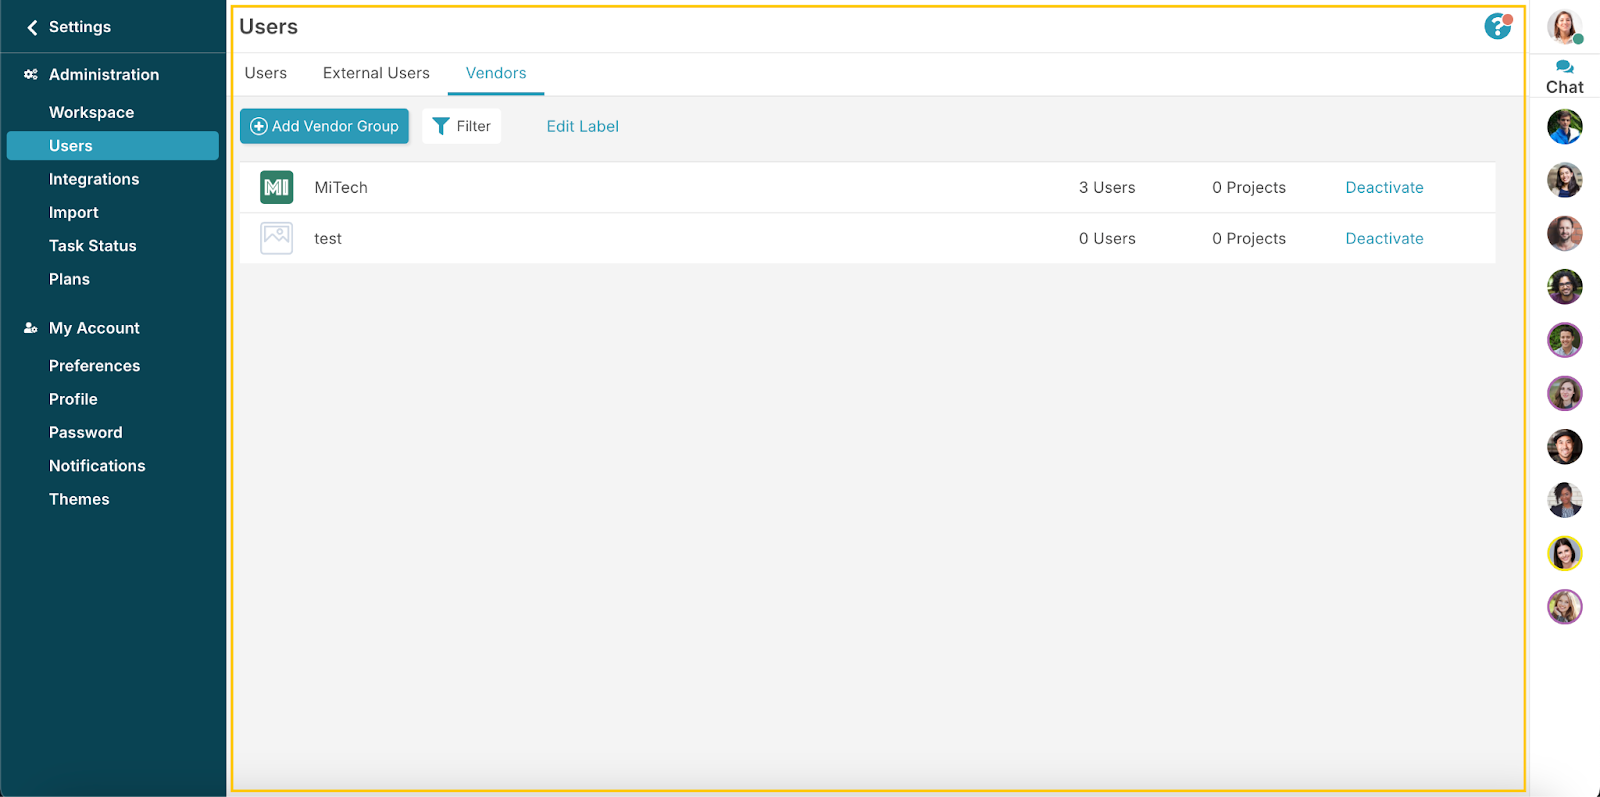Deactivate the MiTech vendor group
The width and height of the screenshot is (1600, 797).
click(x=1384, y=187)
